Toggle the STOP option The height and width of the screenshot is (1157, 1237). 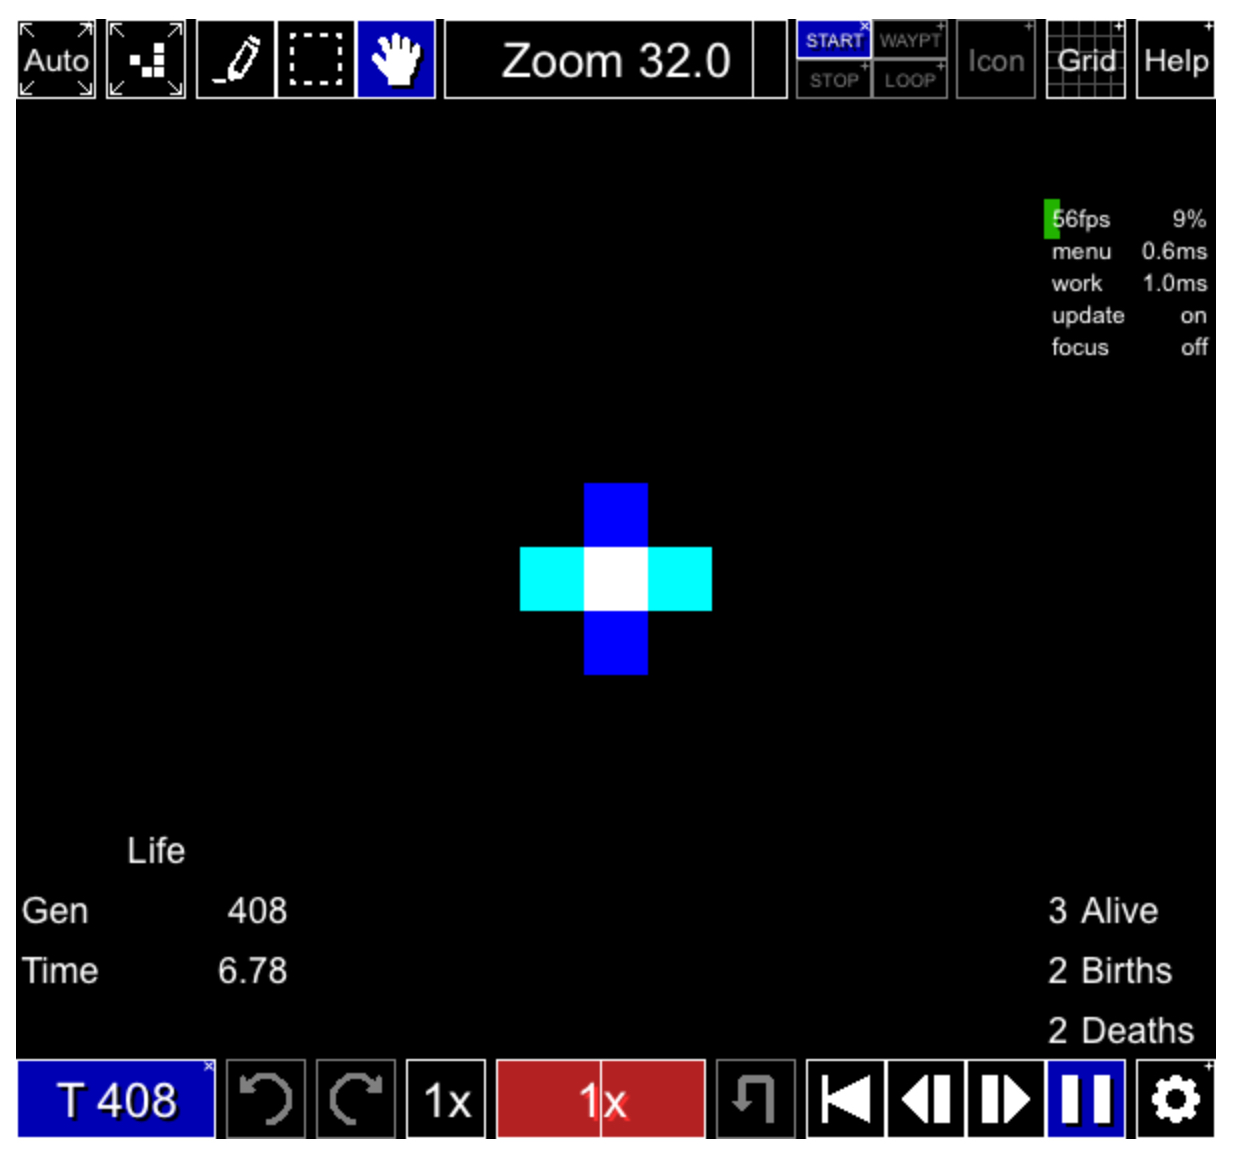pos(834,80)
